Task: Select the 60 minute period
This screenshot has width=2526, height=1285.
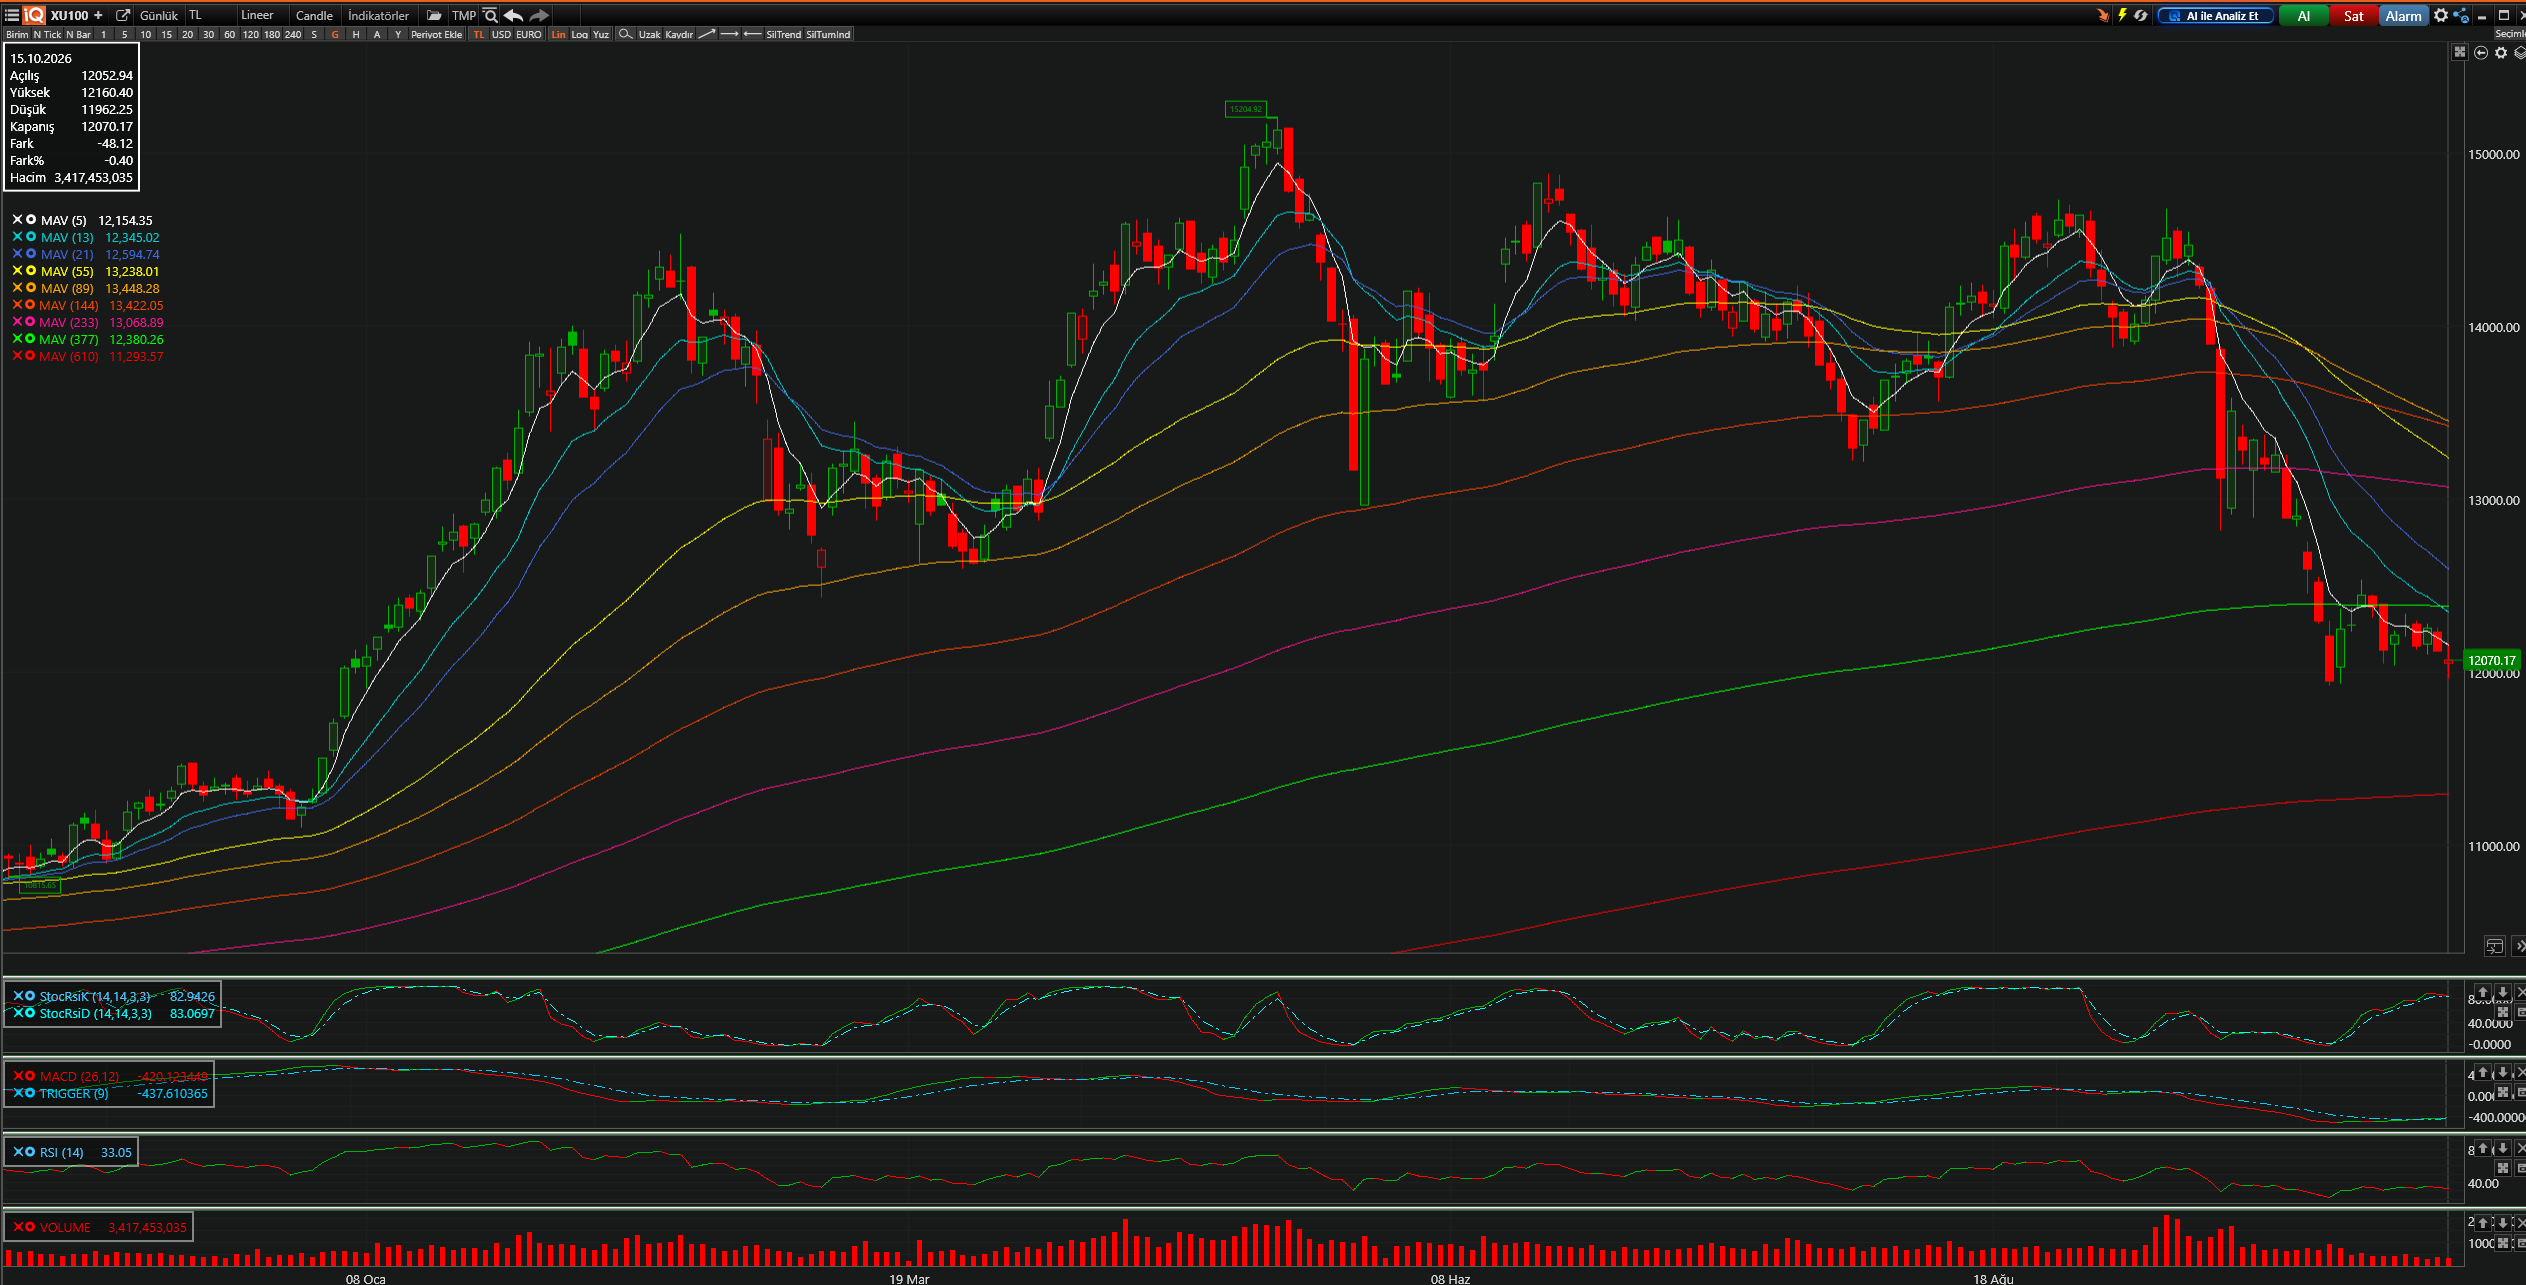Action: [x=229, y=34]
